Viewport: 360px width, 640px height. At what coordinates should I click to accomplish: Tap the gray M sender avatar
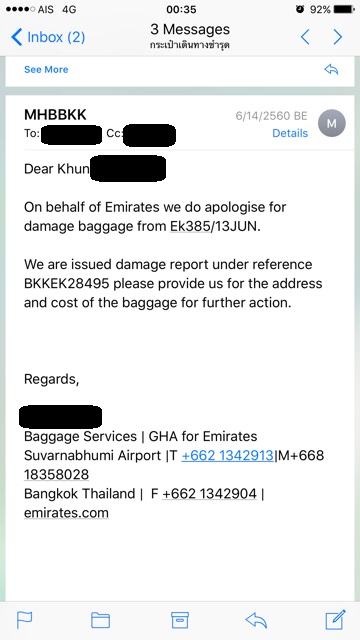coord(331,123)
